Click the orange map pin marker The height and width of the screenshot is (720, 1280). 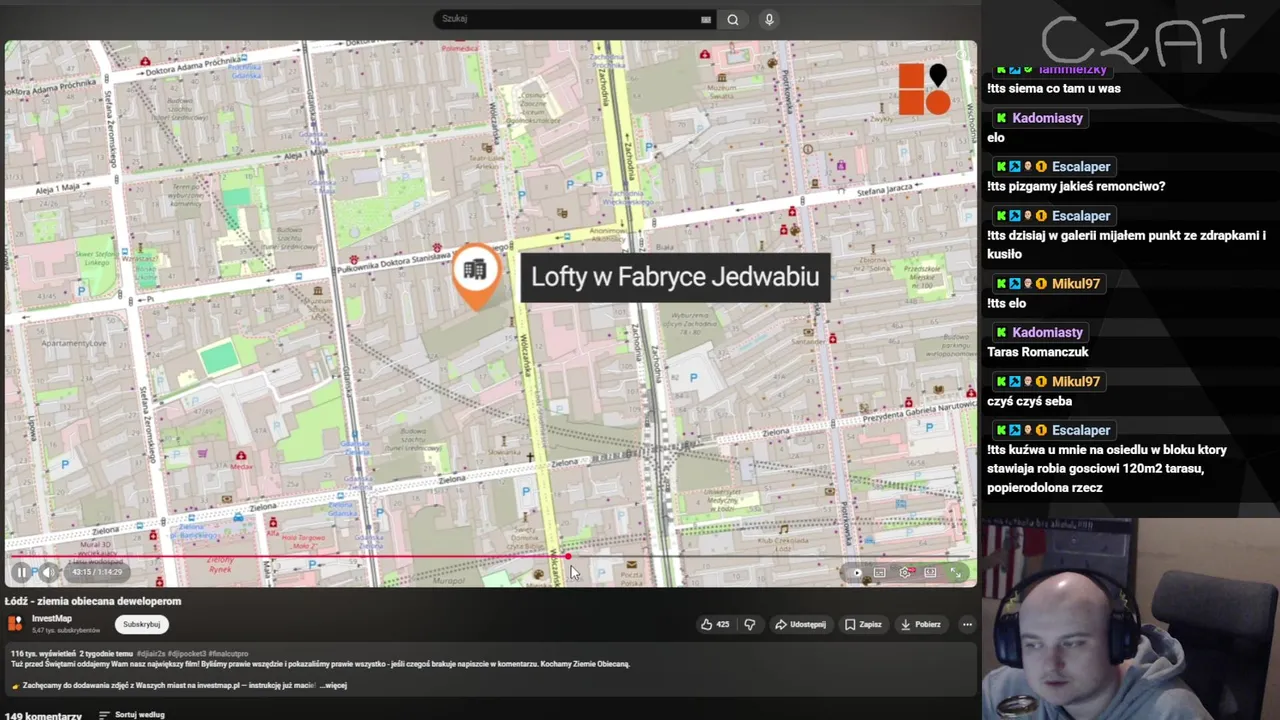[x=476, y=276]
